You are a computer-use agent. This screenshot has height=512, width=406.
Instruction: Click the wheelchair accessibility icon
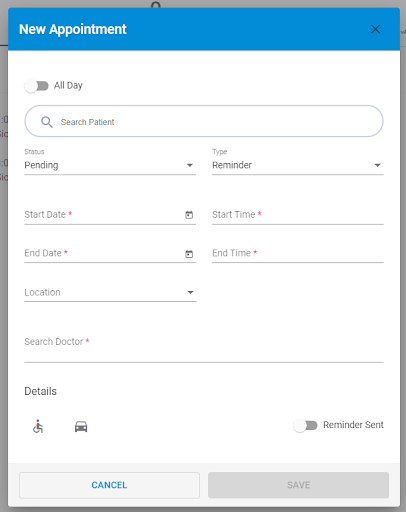pos(38,426)
